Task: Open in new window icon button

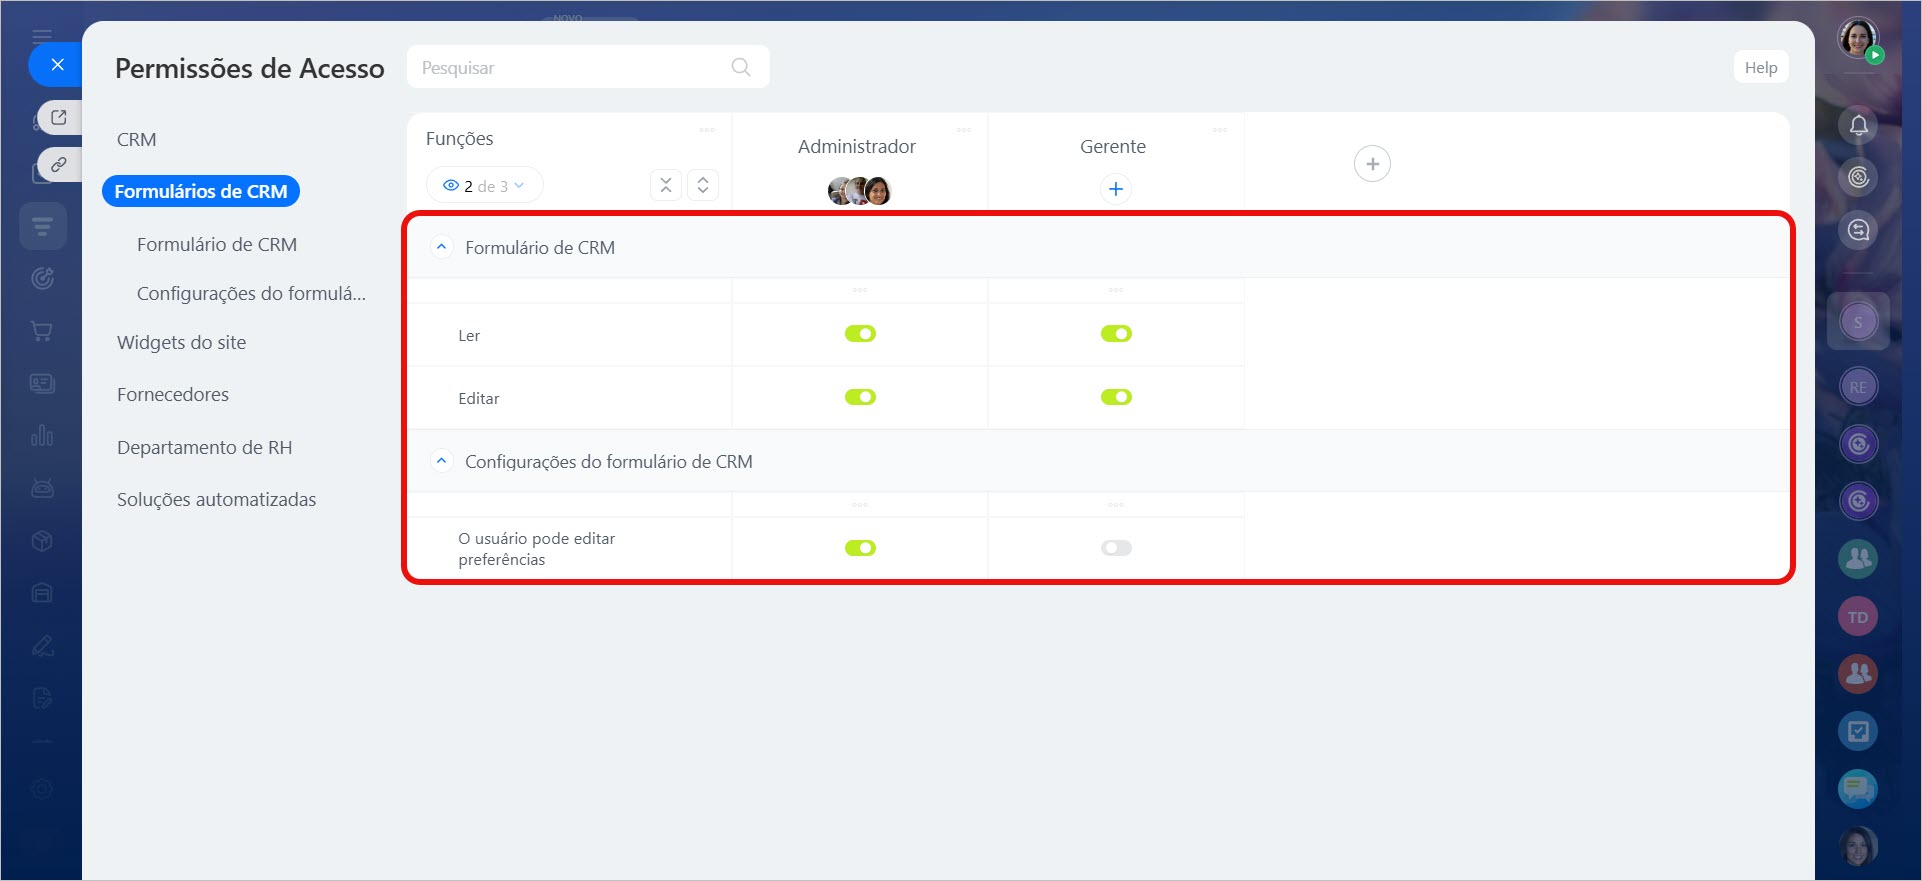Action: 59,117
